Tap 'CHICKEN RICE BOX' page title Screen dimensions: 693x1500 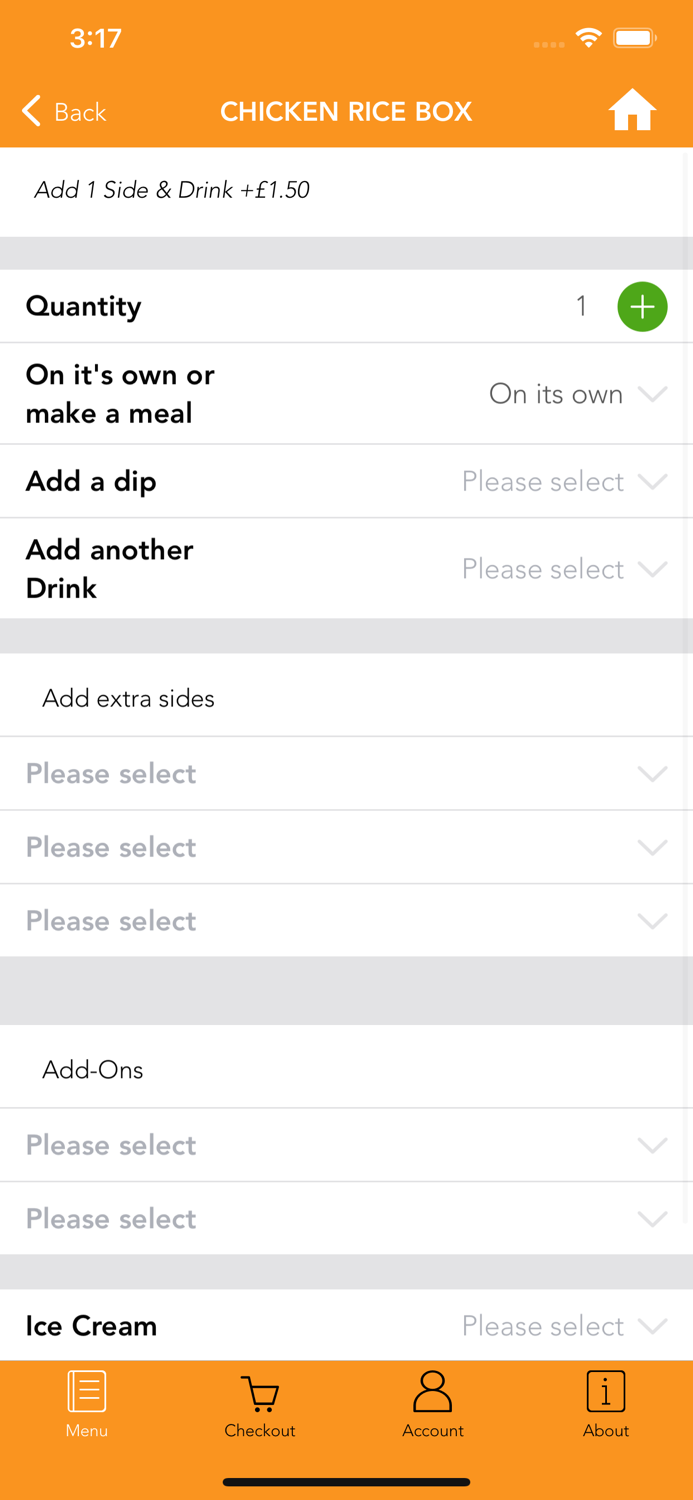point(346,111)
